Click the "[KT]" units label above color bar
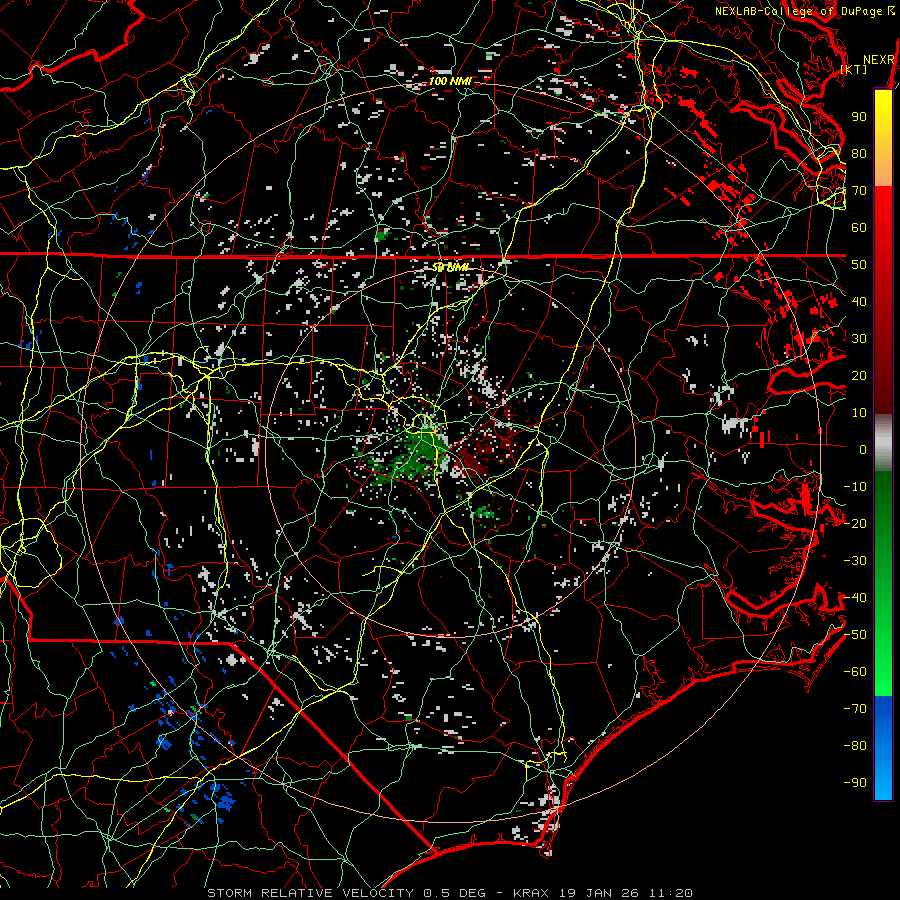 click(x=854, y=69)
